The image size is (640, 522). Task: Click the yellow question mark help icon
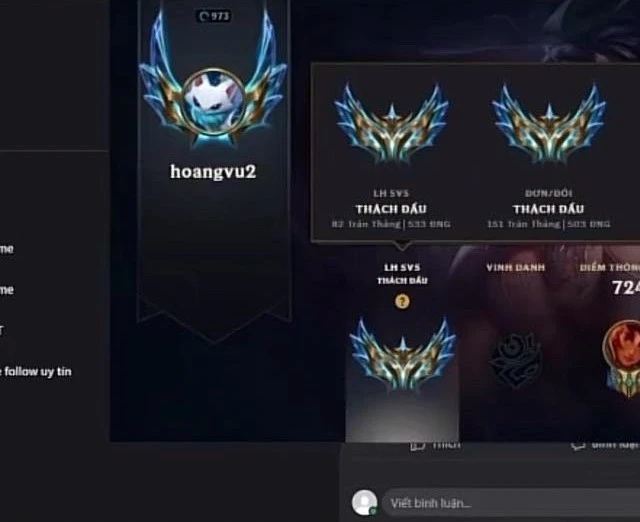point(402,302)
